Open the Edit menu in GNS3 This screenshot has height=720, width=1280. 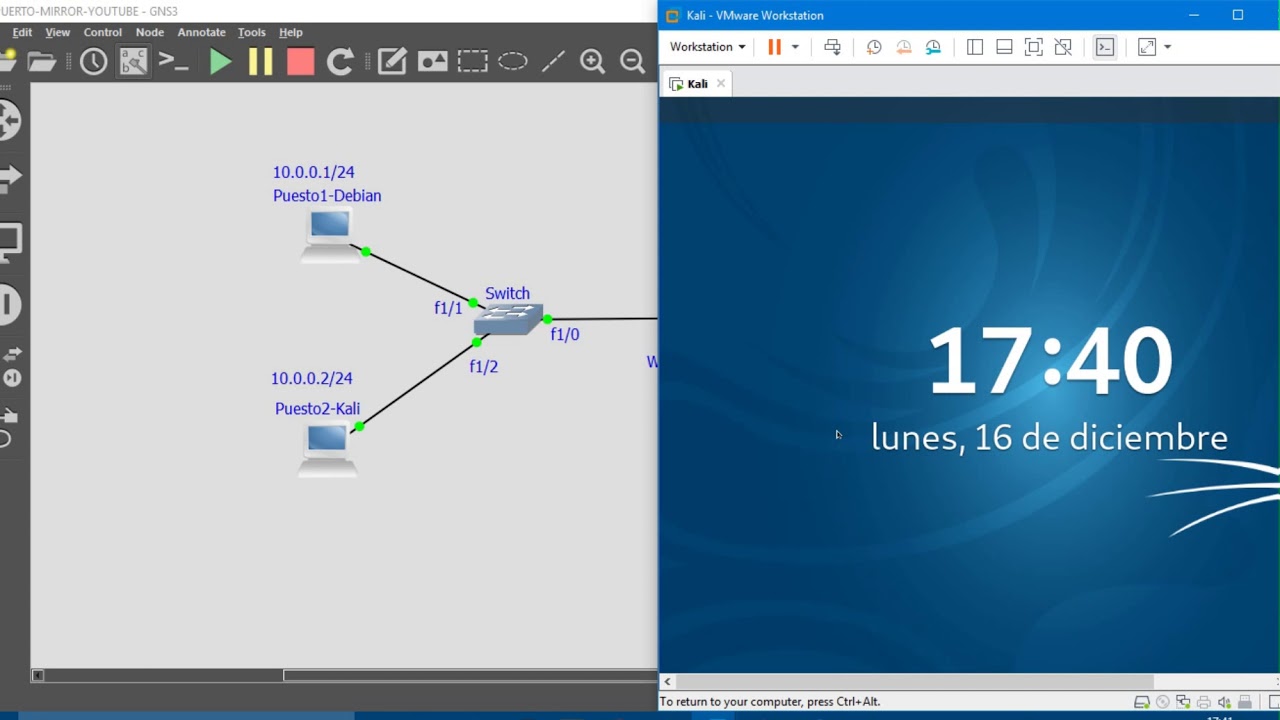[22, 32]
